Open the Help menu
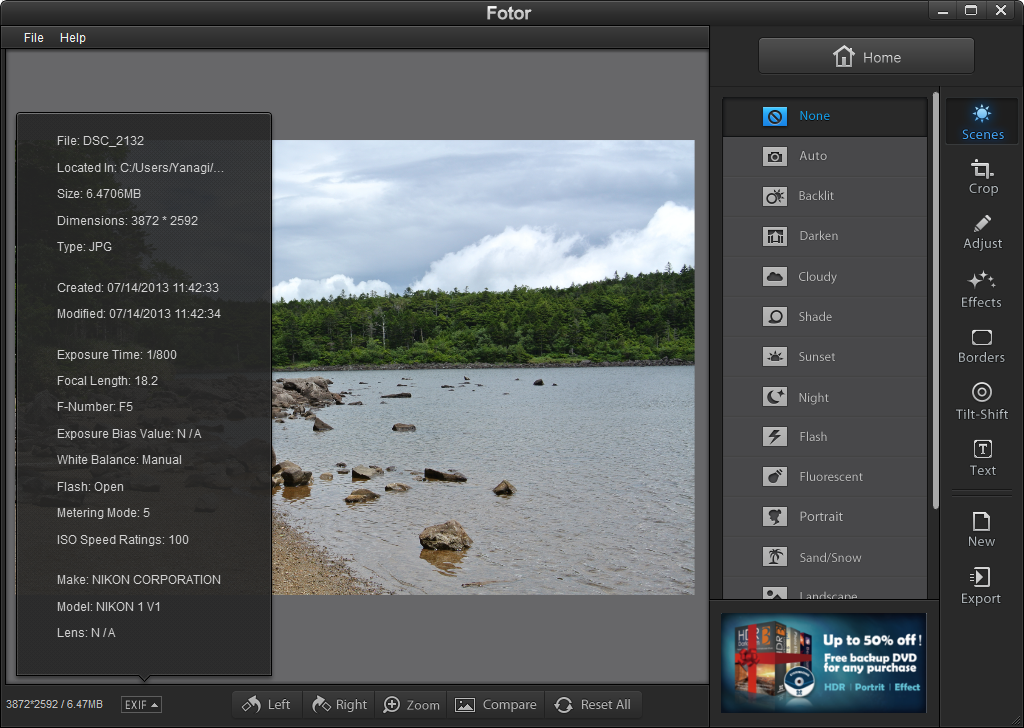 [72, 38]
